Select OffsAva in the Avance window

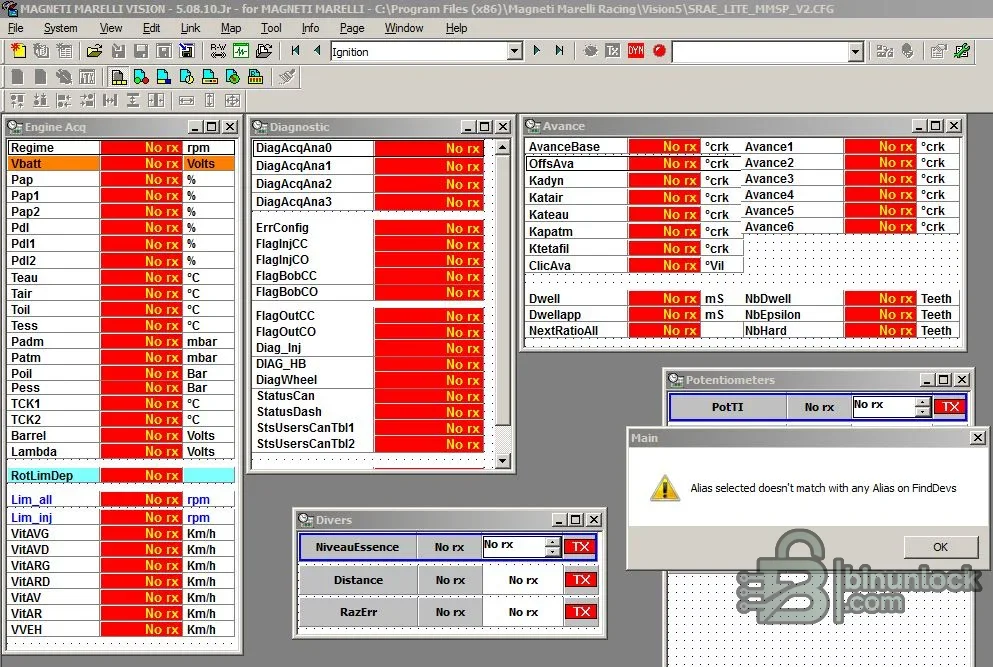point(634,163)
